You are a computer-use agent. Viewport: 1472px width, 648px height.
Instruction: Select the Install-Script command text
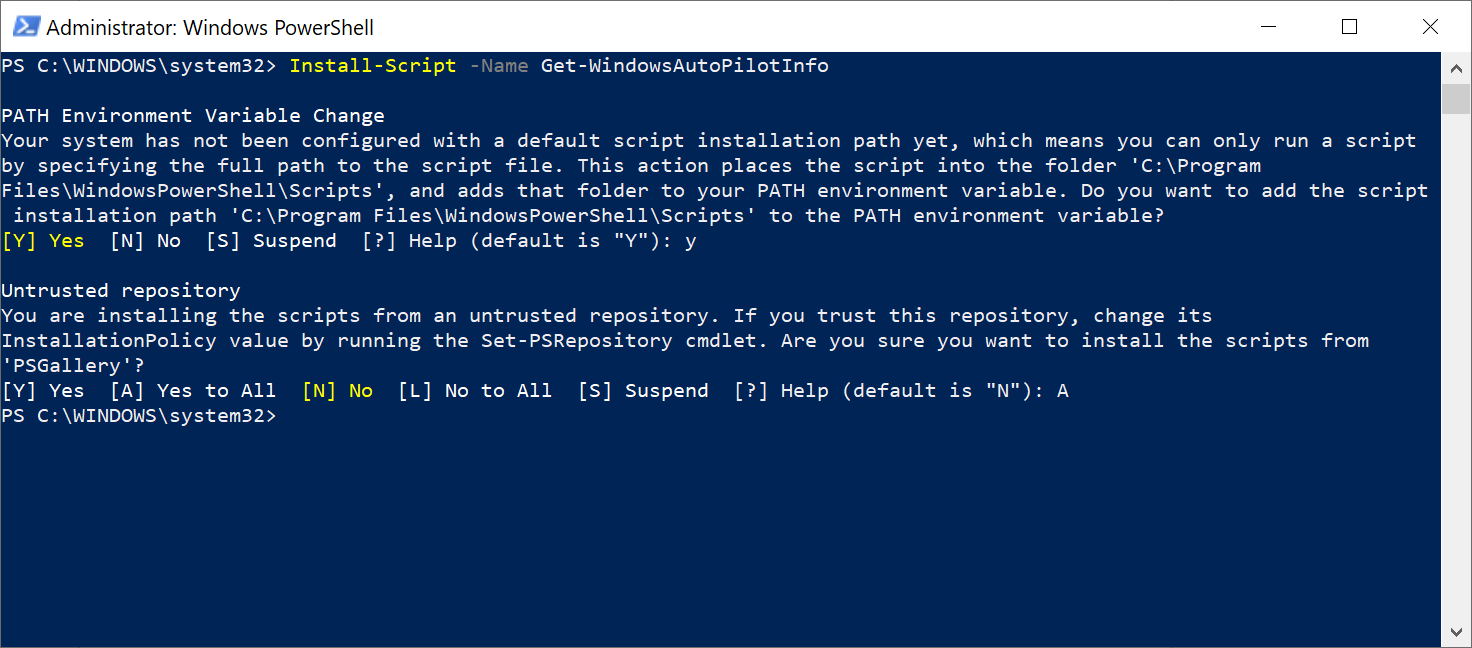point(372,65)
